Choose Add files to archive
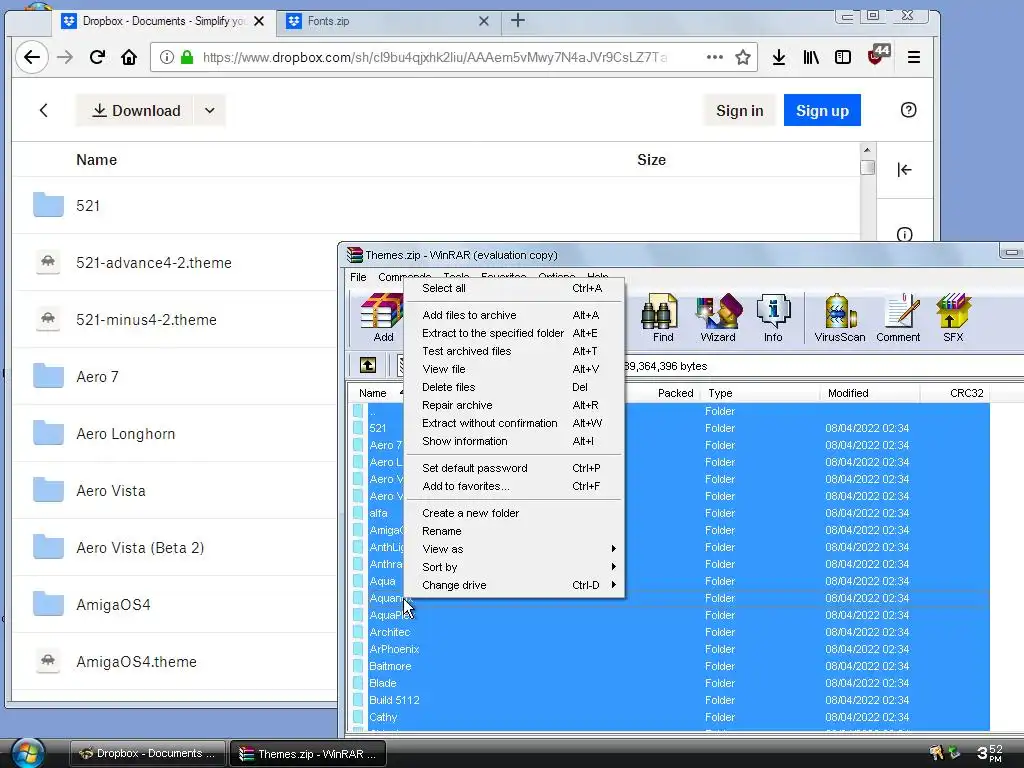 point(513,315)
